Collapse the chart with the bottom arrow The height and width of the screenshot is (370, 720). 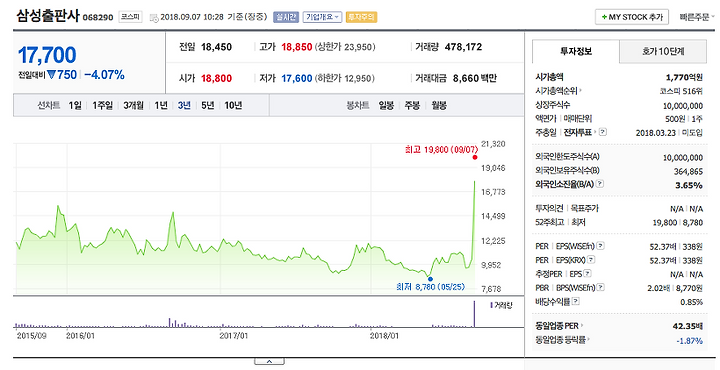tap(269, 361)
